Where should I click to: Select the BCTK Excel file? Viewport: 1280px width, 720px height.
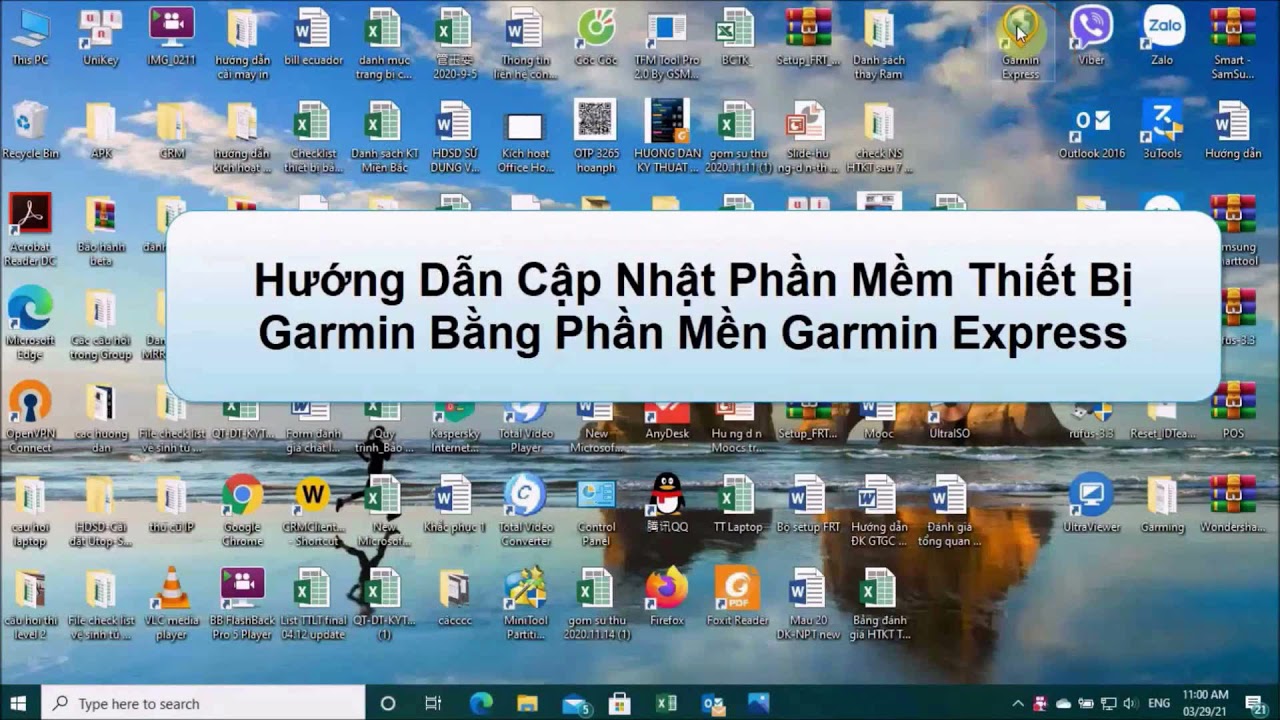tap(737, 37)
